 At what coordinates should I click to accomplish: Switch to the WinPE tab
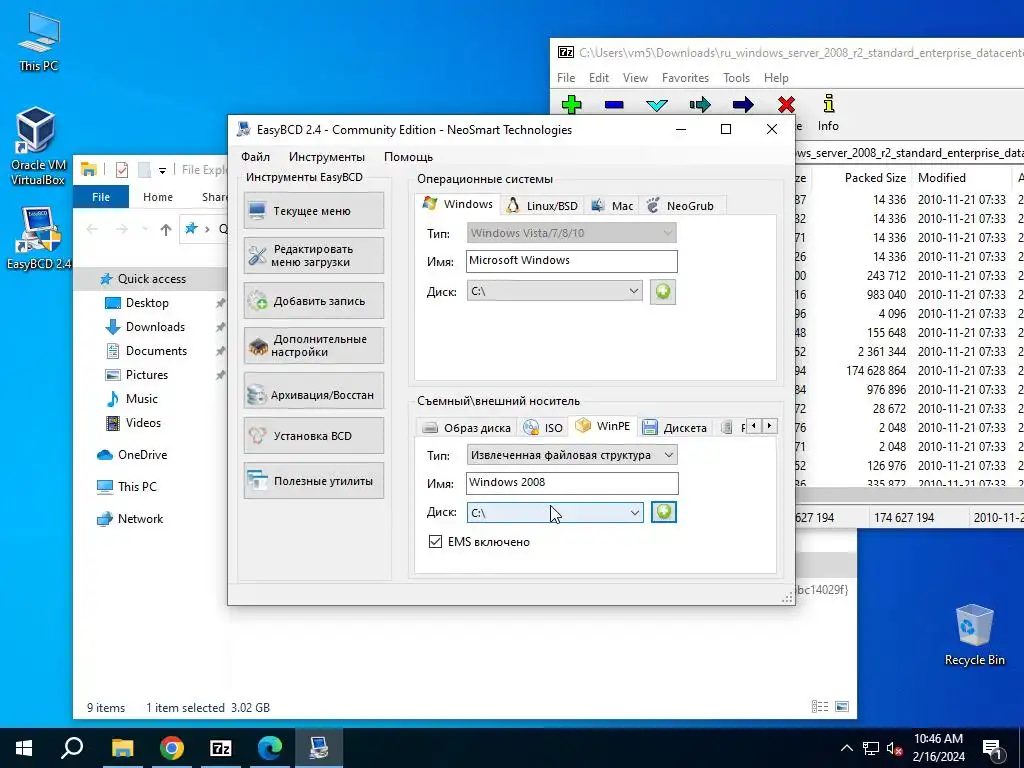(603, 426)
